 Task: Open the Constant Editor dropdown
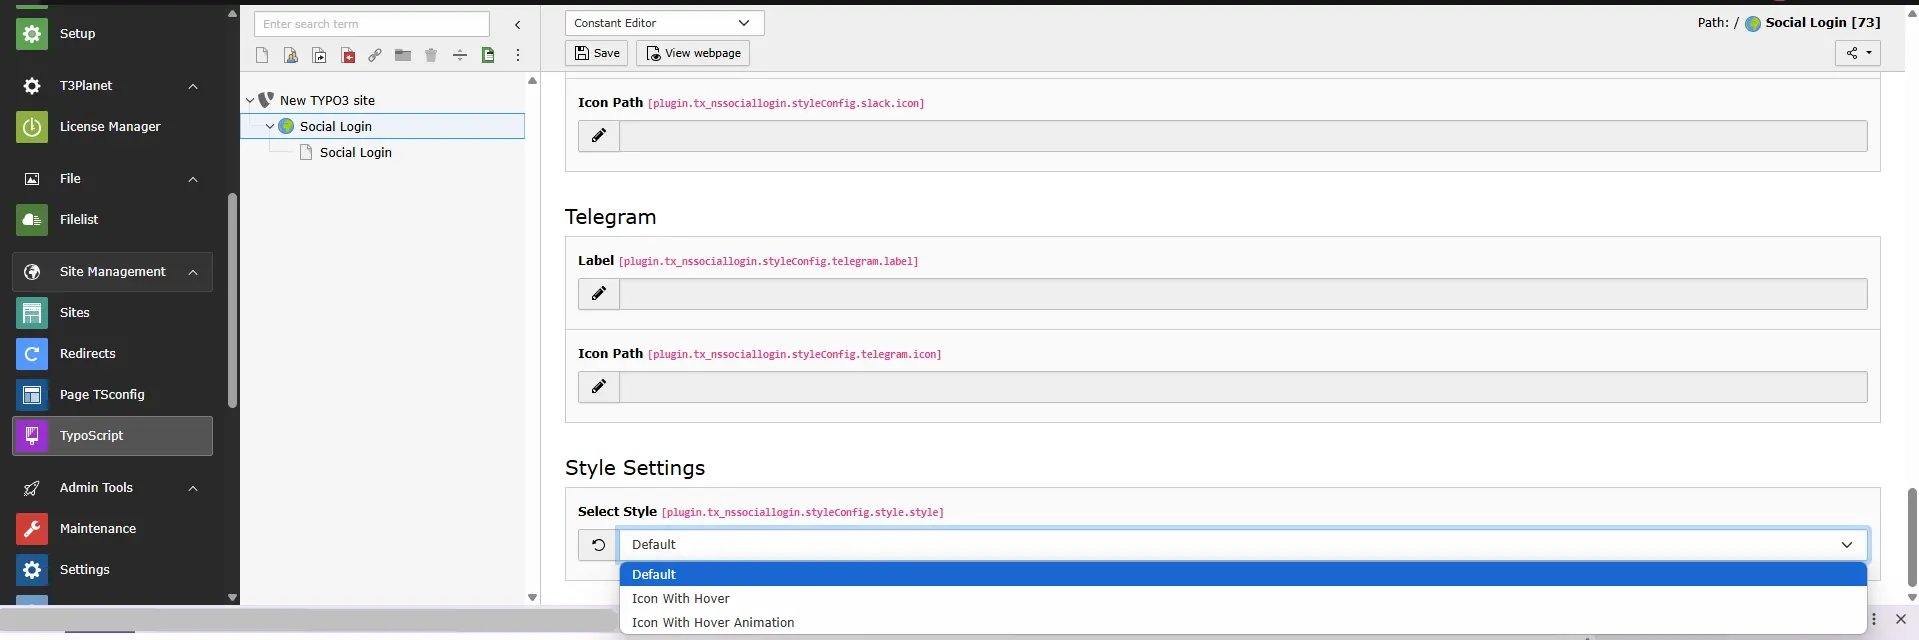pyautogui.click(x=664, y=23)
